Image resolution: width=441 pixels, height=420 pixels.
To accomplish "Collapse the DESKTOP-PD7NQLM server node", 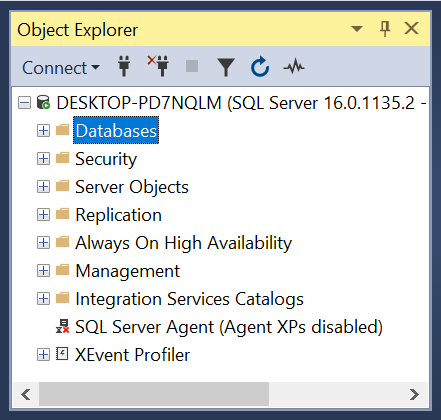I will 24,103.
